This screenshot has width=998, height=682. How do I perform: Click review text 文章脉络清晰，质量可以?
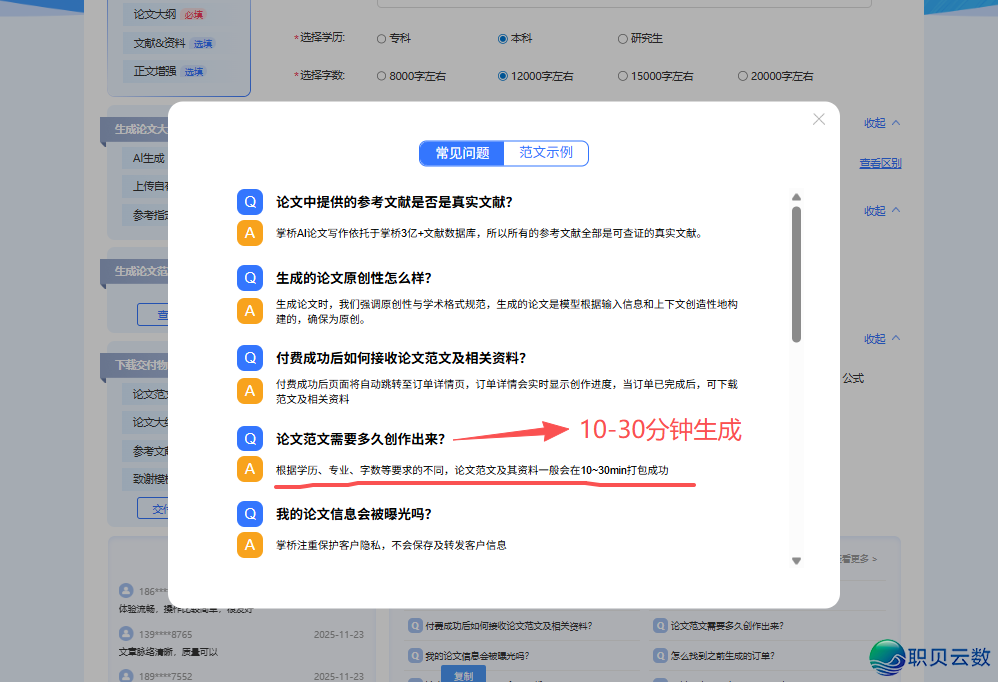[x=168, y=652]
